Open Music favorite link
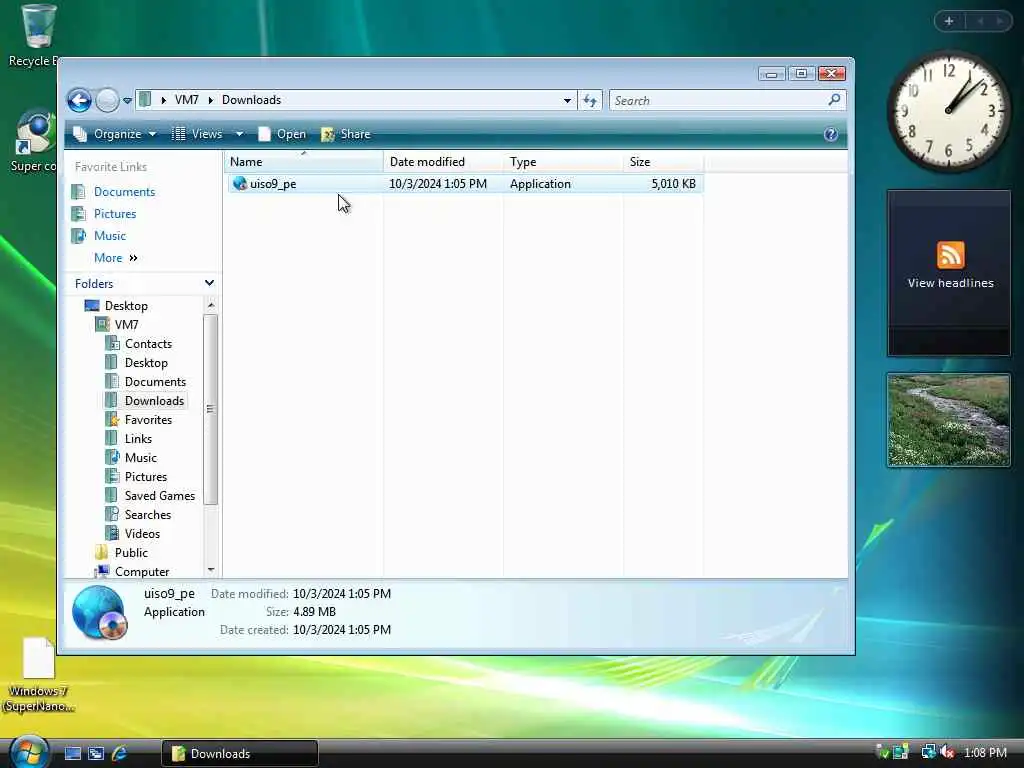1024x768 pixels. (110, 236)
